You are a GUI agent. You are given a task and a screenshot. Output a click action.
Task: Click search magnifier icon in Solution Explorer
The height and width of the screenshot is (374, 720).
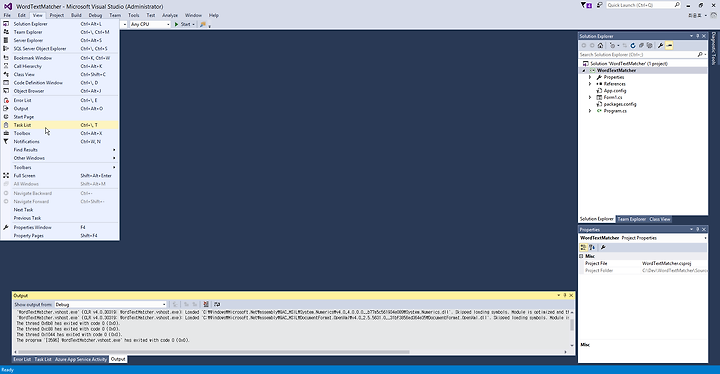tap(700, 54)
